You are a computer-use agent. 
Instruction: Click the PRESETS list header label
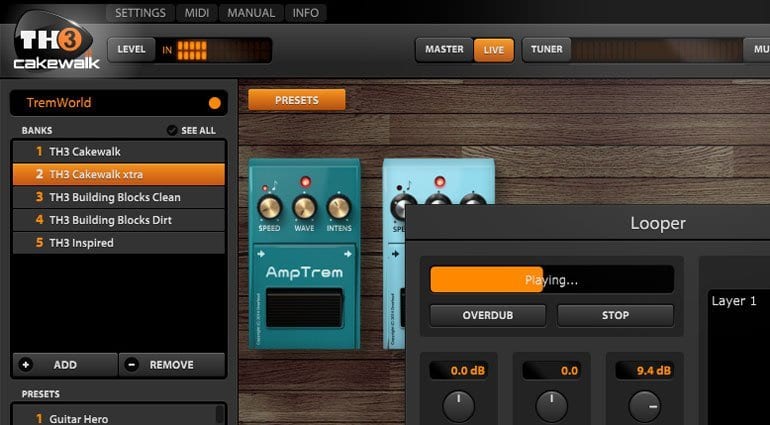41,394
